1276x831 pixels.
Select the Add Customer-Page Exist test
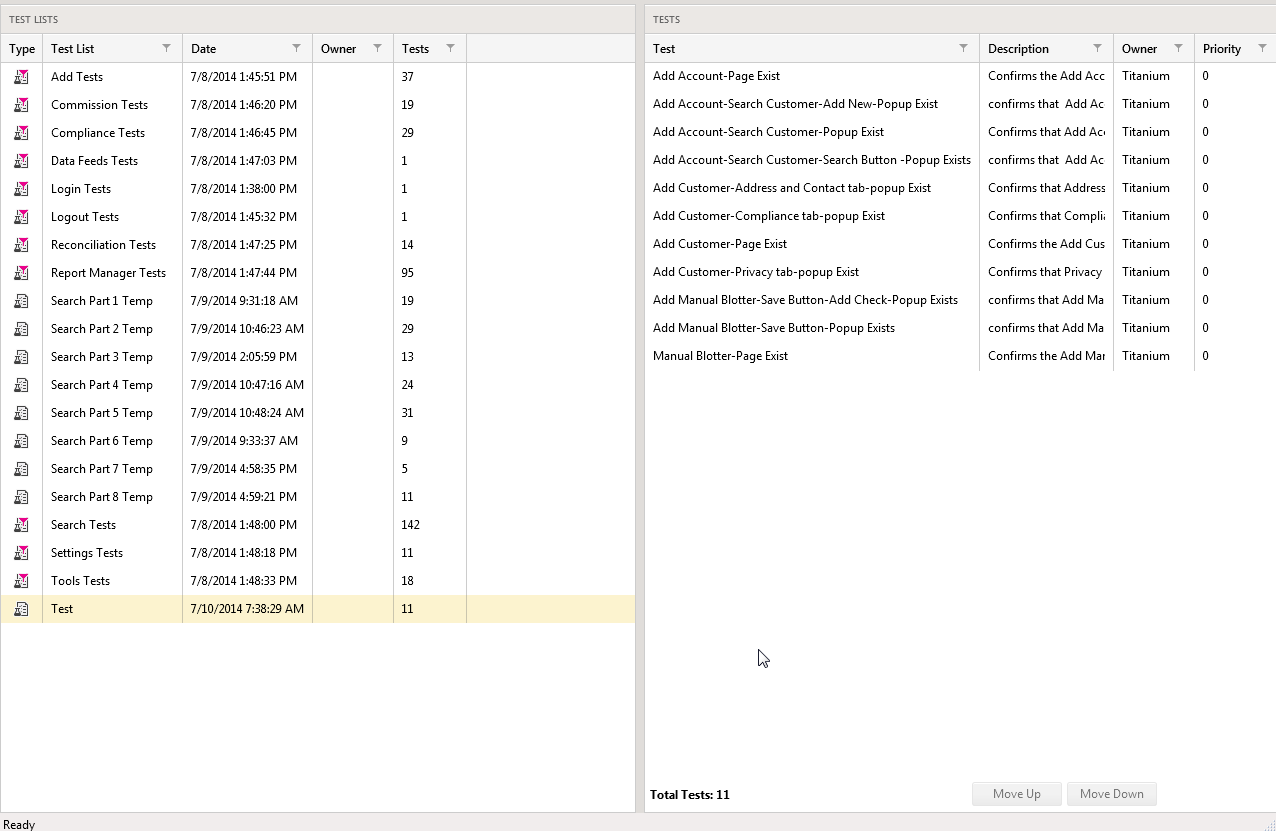pyautogui.click(x=720, y=244)
